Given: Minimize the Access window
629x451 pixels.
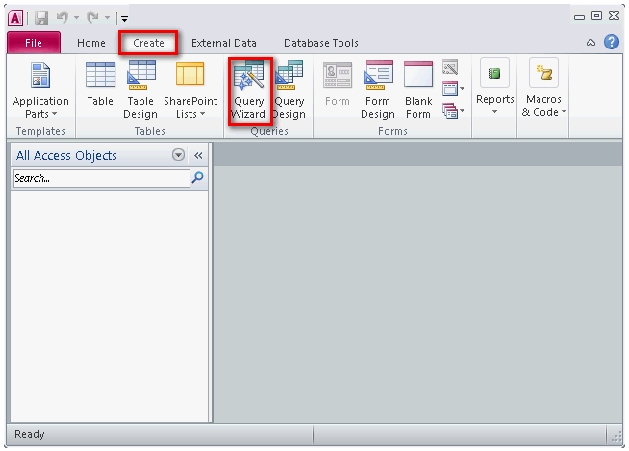Looking at the screenshot, I should tap(579, 17).
